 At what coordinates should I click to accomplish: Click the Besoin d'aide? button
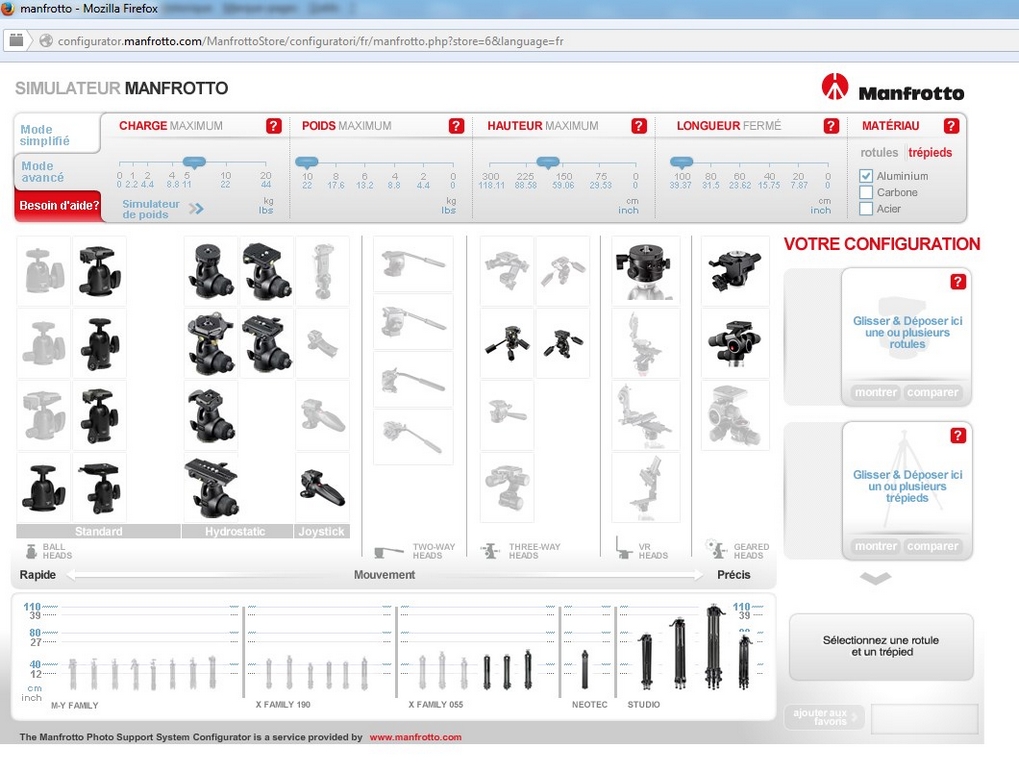(x=58, y=205)
